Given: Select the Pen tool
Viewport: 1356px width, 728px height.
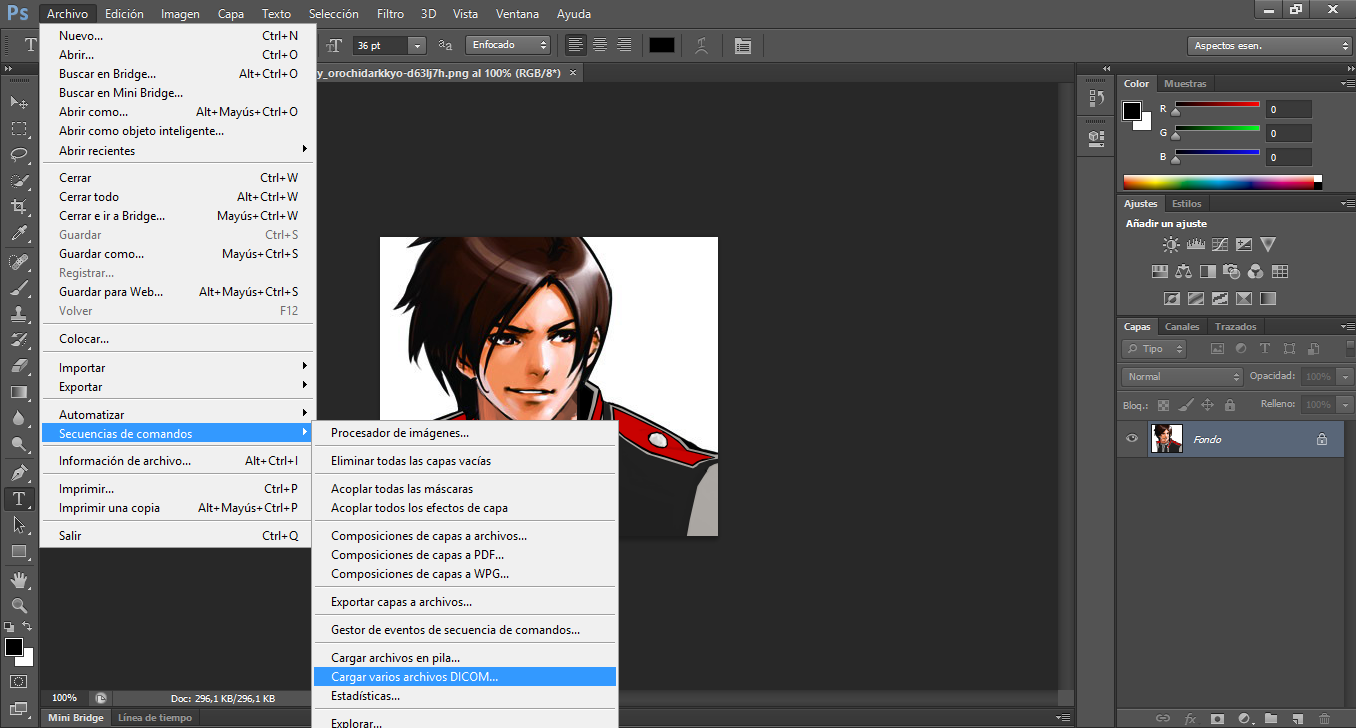Looking at the screenshot, I should pyautogui.click(x=19, y=472).
